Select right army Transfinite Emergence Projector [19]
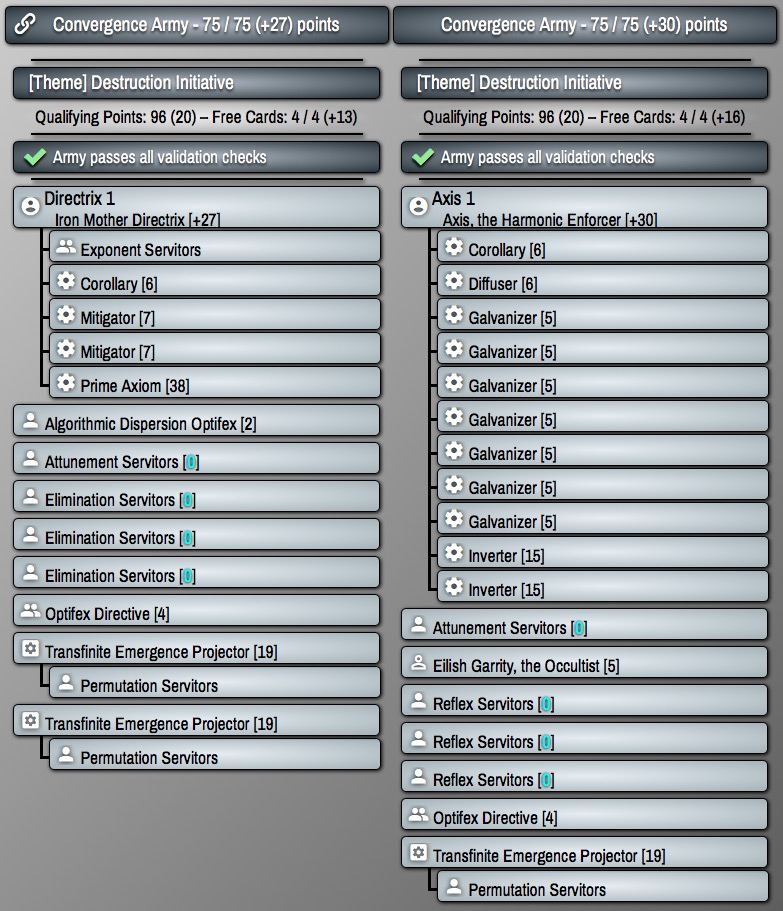 pos(585,852)
